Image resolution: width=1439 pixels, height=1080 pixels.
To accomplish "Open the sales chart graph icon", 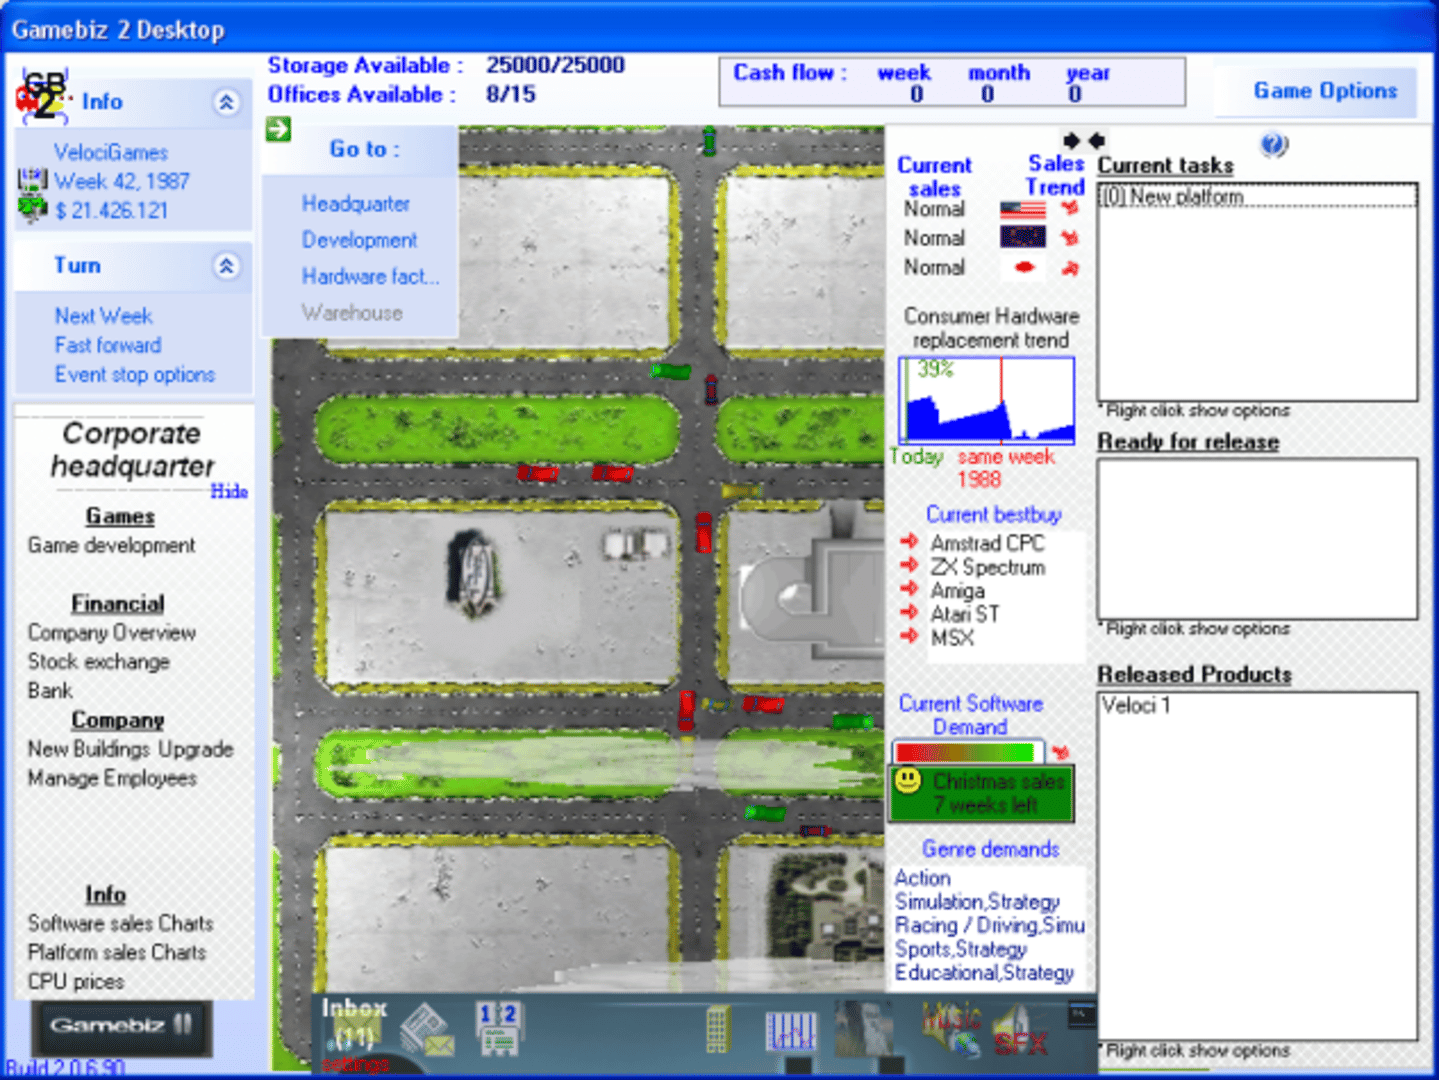I will coord(790,1031).
